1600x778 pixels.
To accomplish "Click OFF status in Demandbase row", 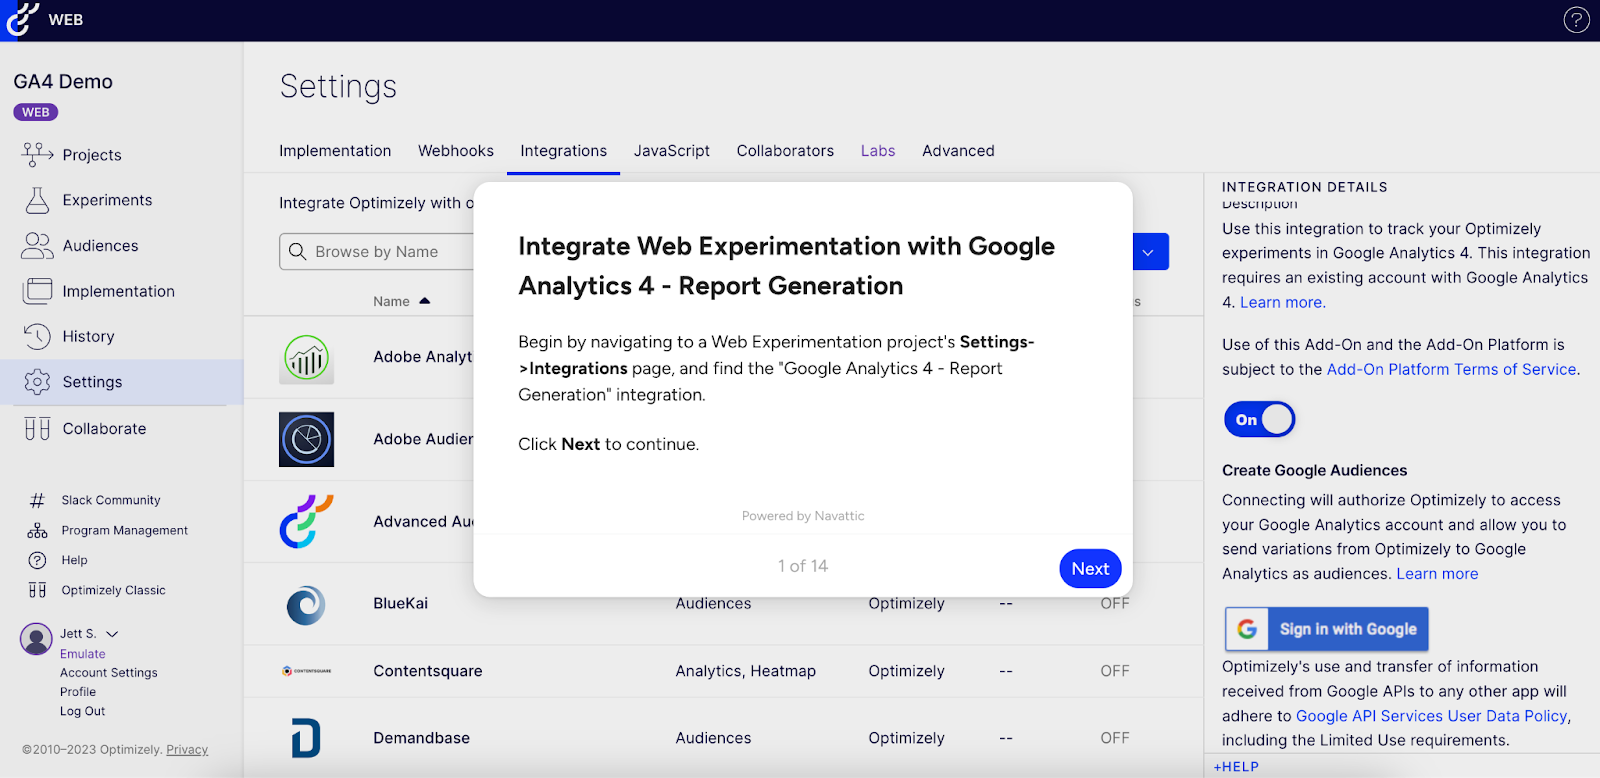I will (1115, 738).
